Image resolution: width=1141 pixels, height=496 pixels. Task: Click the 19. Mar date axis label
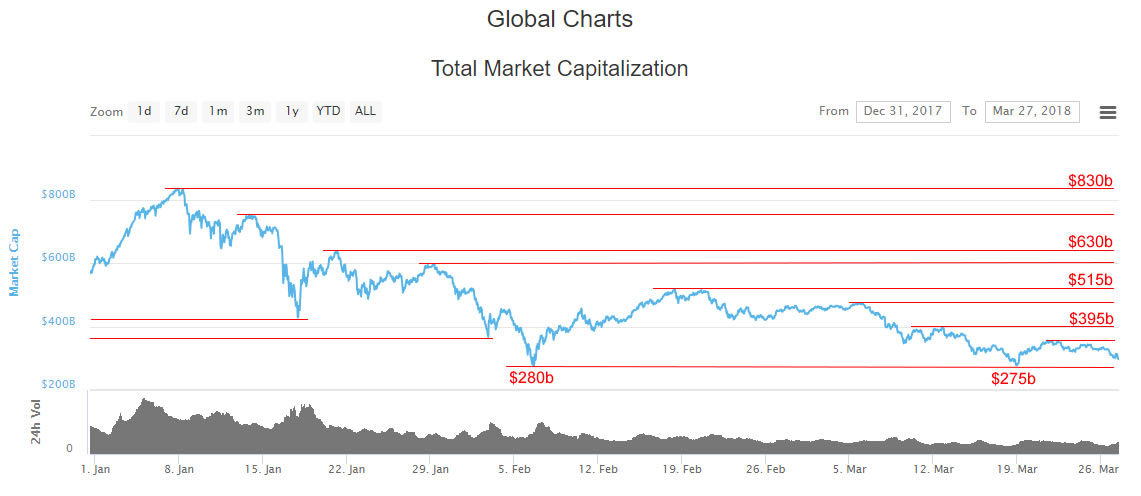tap(1017, 470)
